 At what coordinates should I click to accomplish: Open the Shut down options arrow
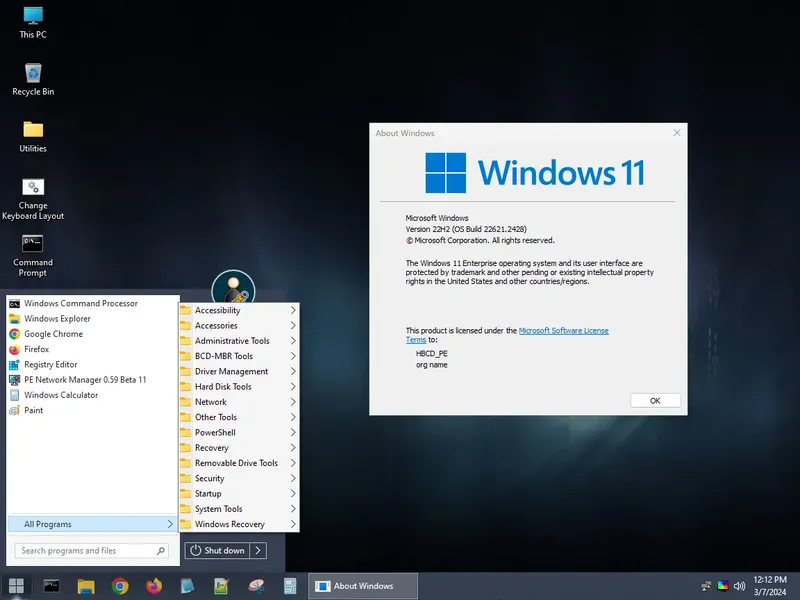coord(258,549)
